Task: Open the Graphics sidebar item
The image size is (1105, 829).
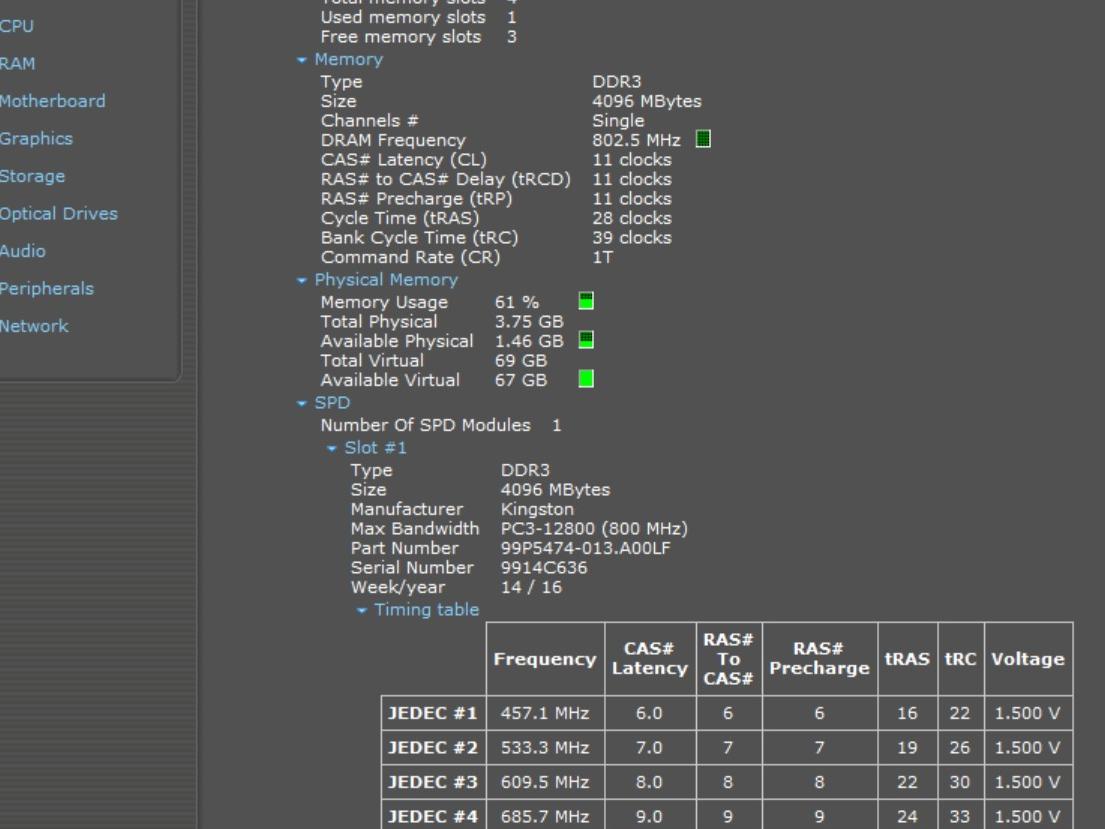Action: [x=36, y=139]
